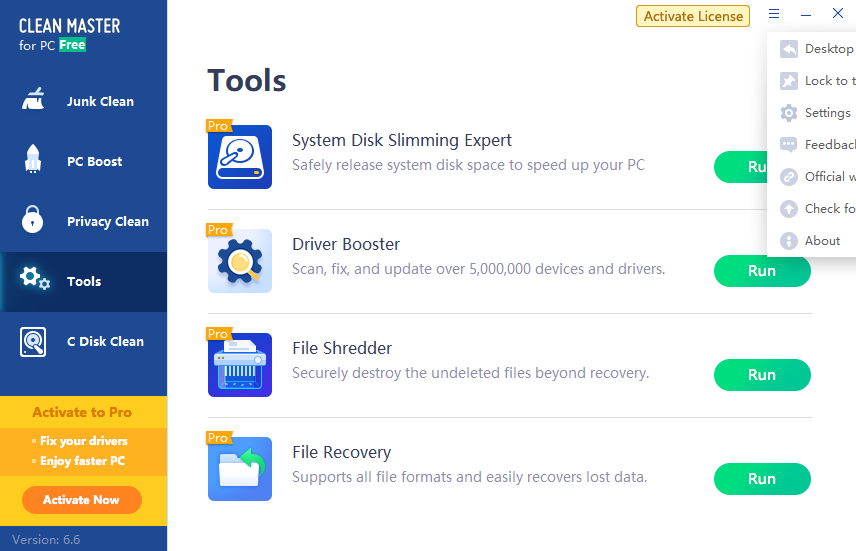The image size is (856, 551).
Task: Click the Version: 6.6 label
Action: tap(46, 540)
